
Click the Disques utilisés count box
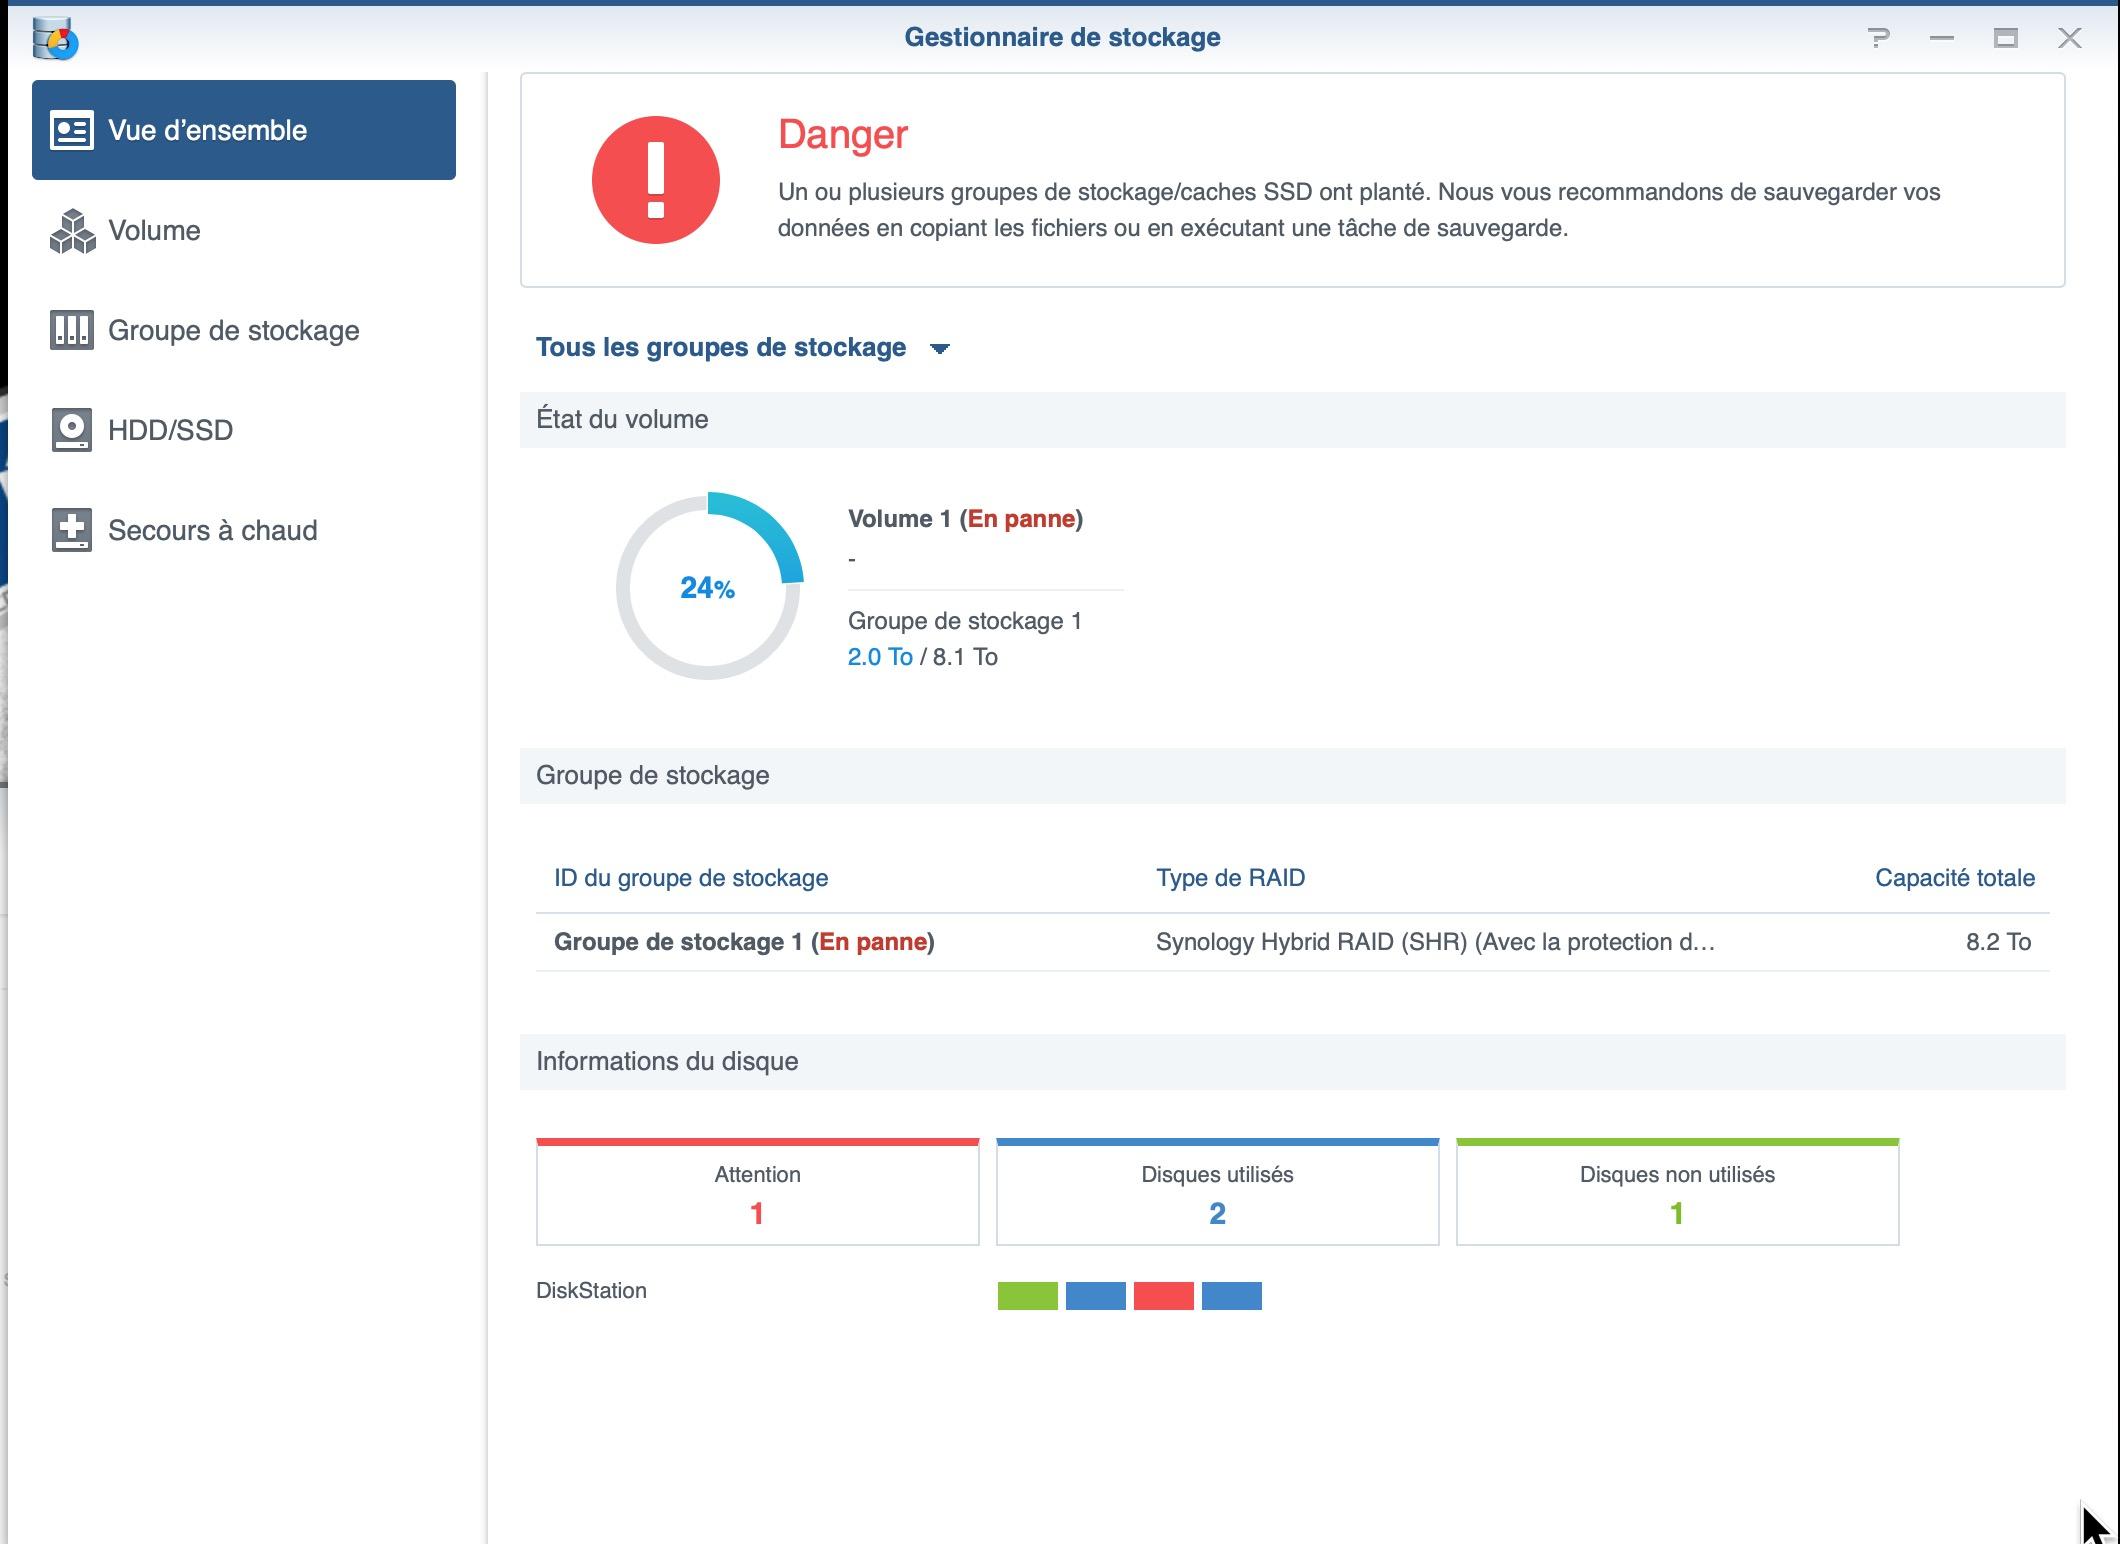[x=1217, y=1192]
